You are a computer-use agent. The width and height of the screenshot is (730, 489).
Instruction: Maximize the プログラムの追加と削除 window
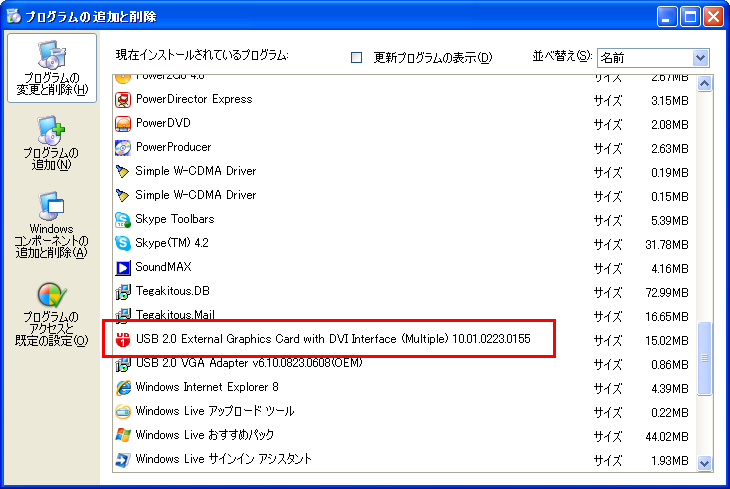tap(690, 17)
